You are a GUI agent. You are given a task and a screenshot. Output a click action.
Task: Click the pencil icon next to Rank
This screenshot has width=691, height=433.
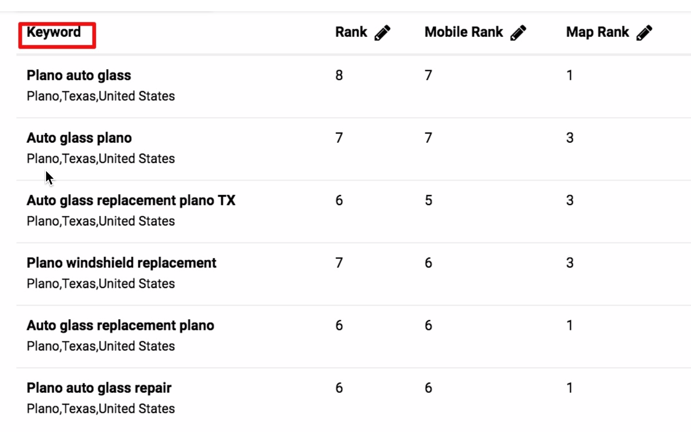[382, 33]
